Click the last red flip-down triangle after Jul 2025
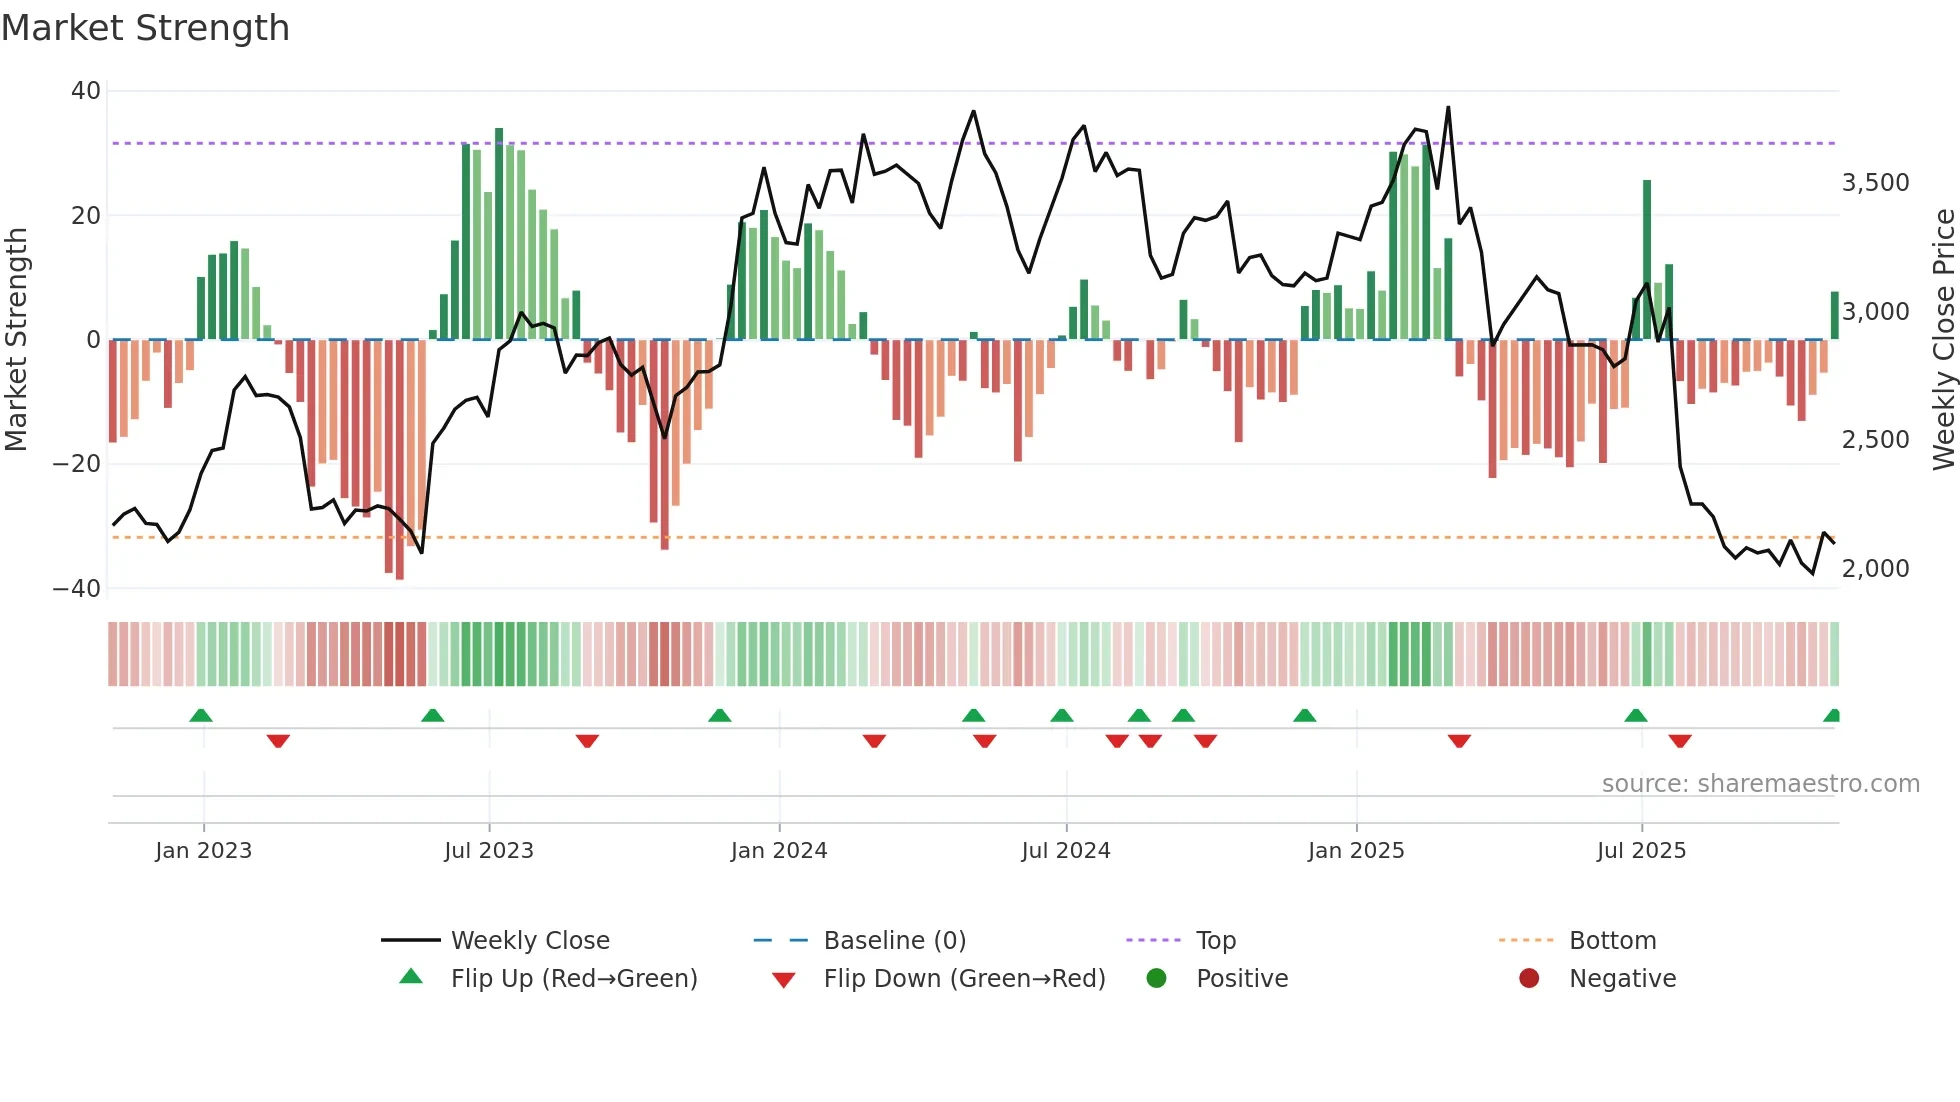The image size is (1960, 1102). (1680, 741)
